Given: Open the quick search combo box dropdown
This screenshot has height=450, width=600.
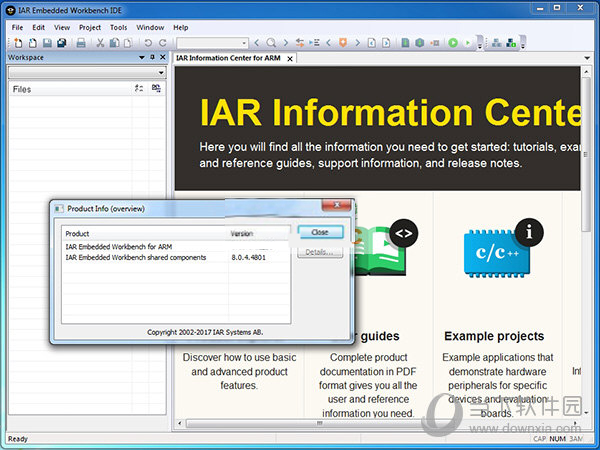Looking at the screenshot, I should tap(244, 43).
